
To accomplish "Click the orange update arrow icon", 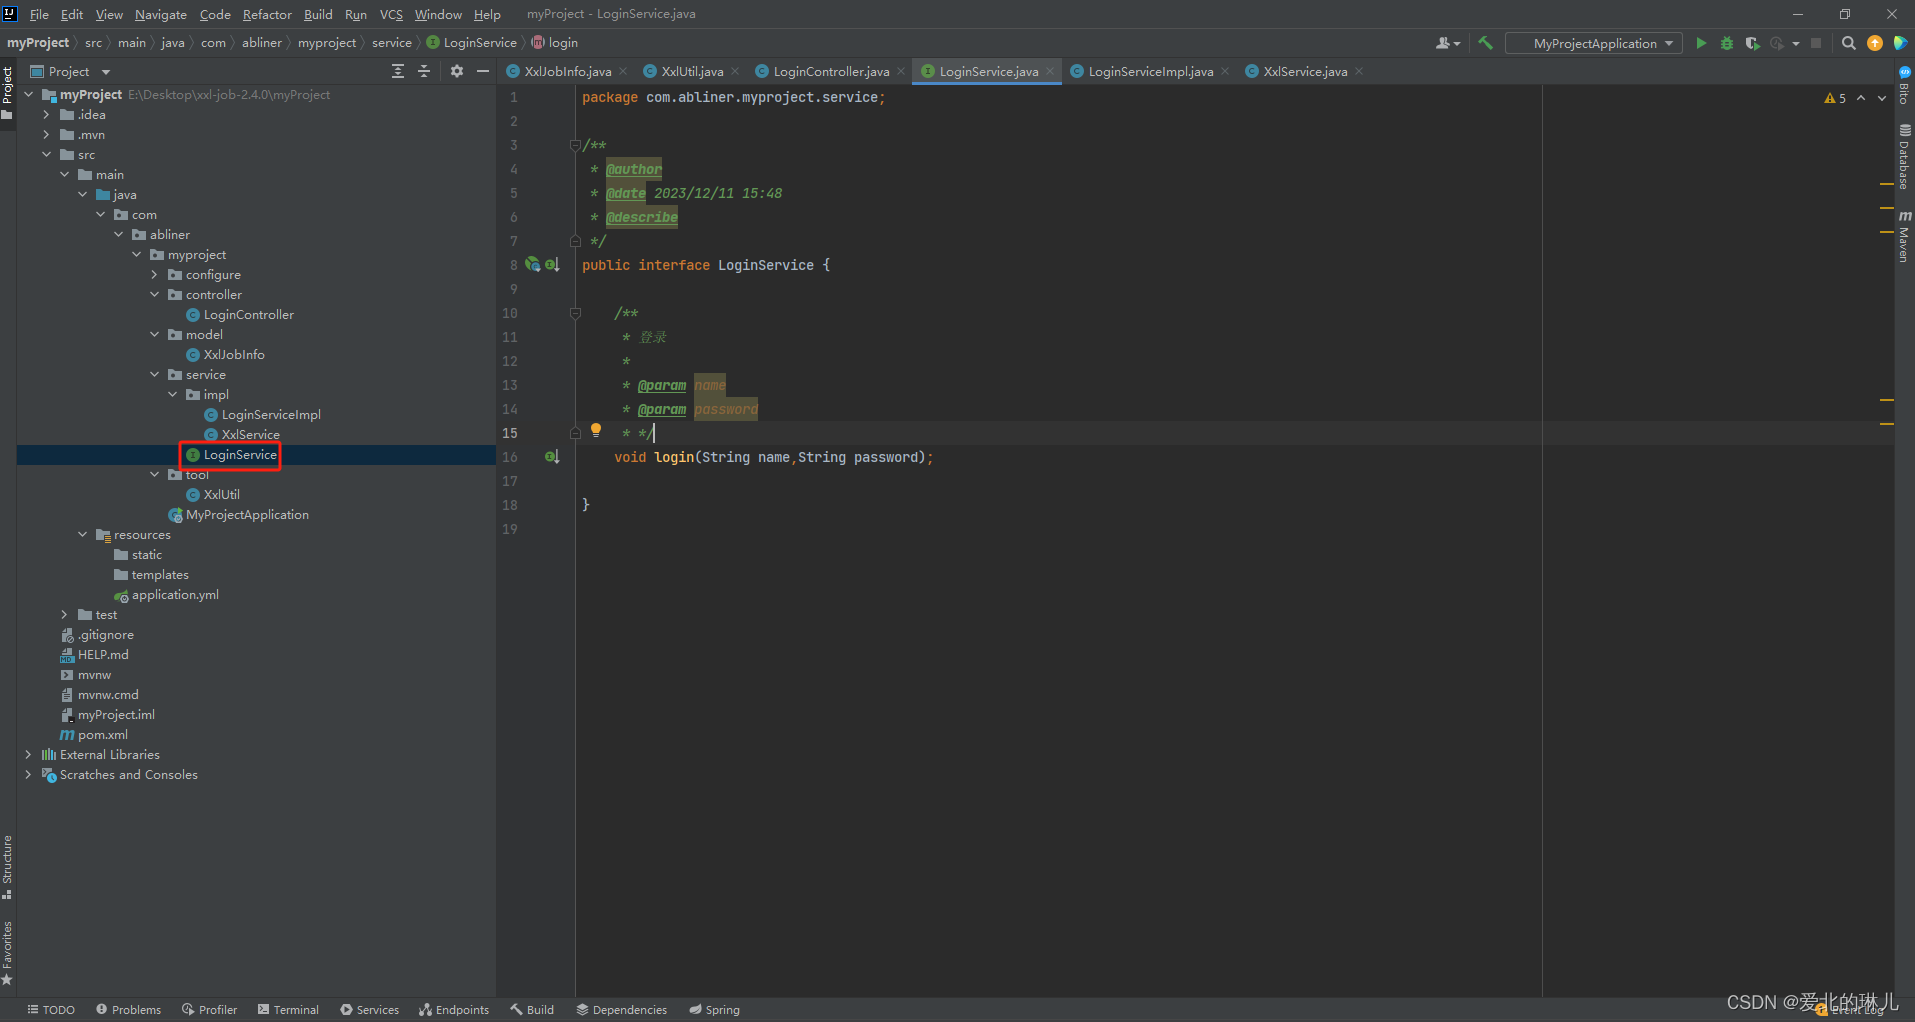I will coord(1875,43).
